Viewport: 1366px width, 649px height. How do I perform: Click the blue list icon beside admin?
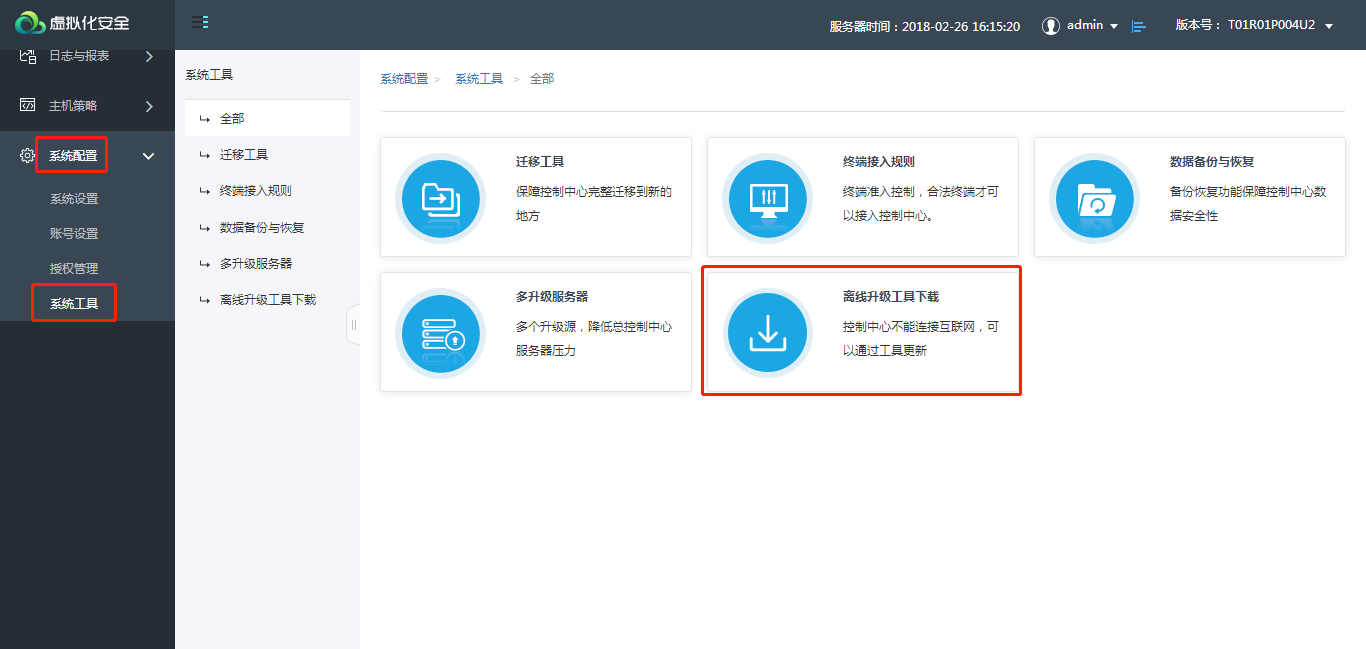[1138, 26]
